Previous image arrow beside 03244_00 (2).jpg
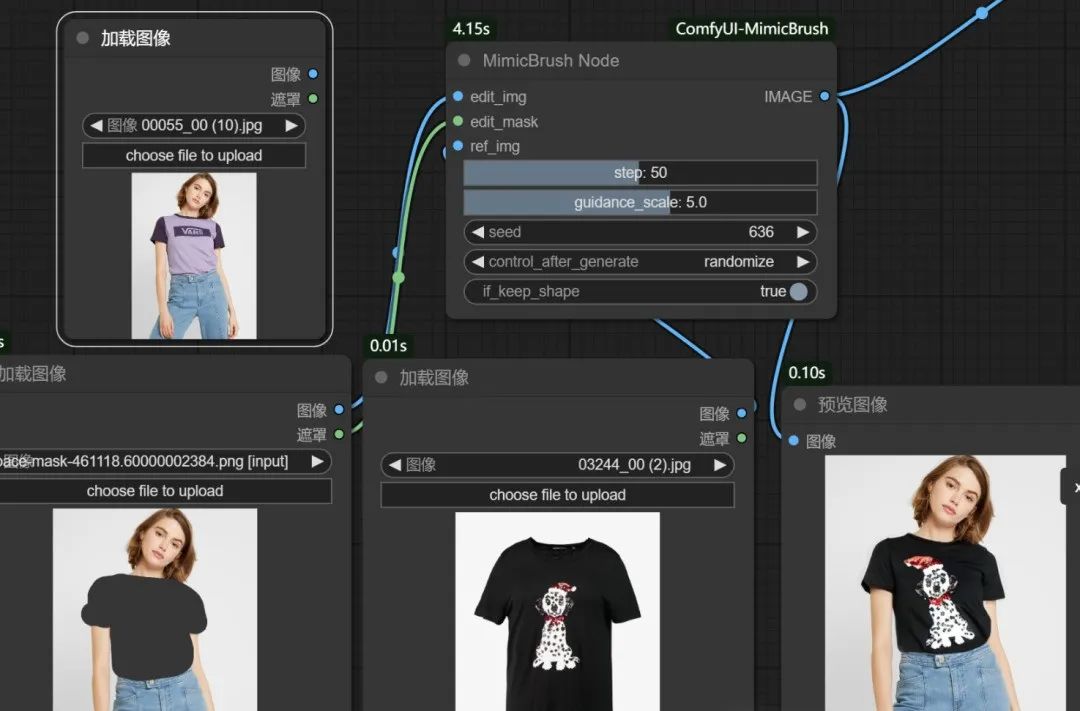 click(395, 465)
